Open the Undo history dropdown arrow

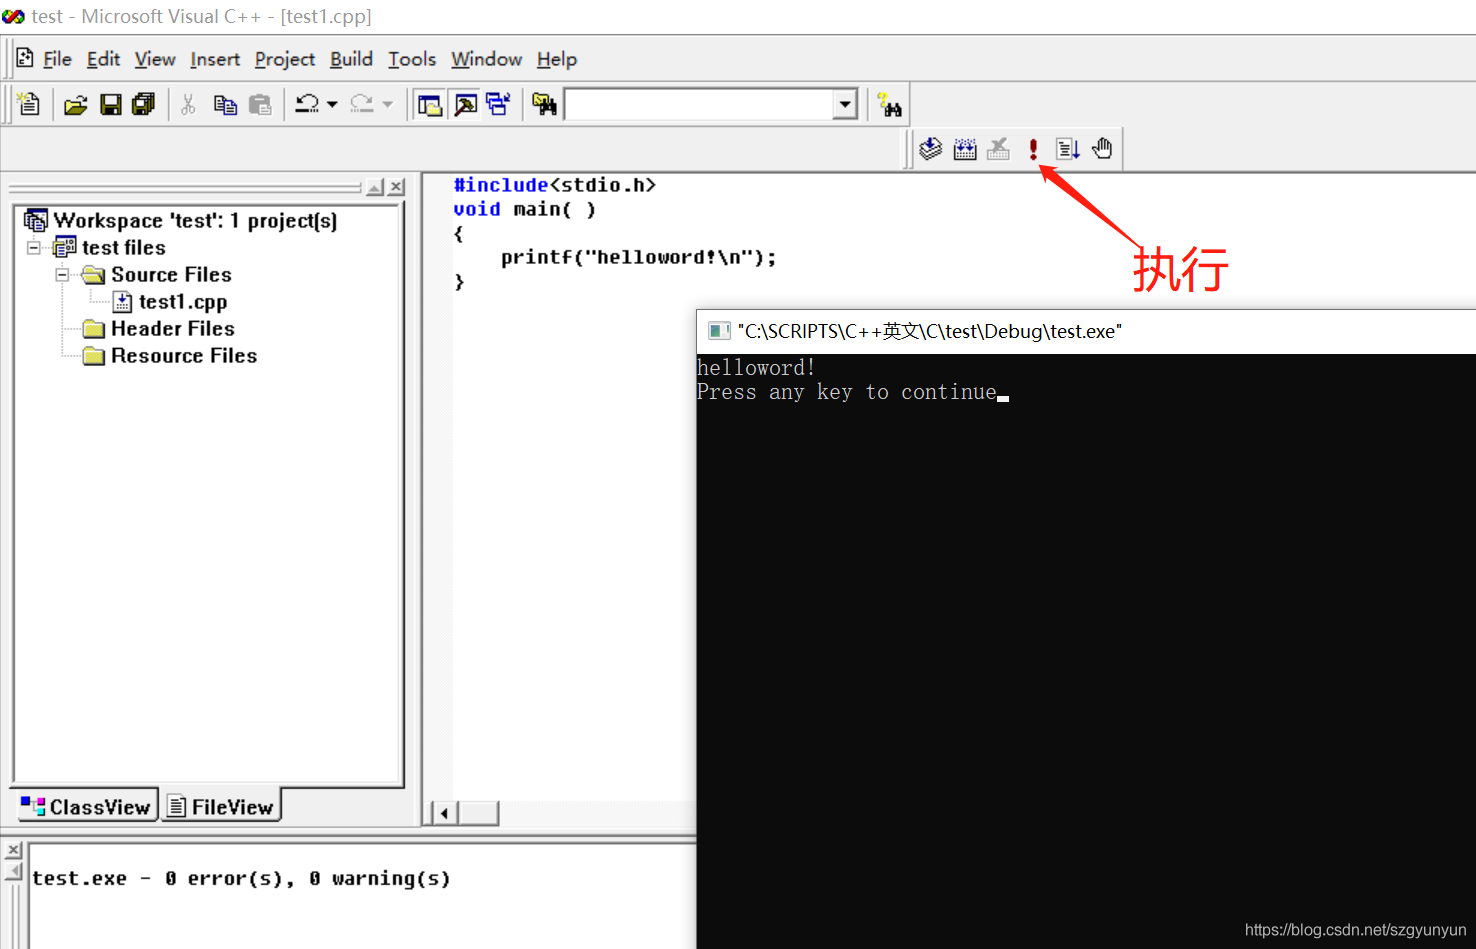tap(332, 104)
